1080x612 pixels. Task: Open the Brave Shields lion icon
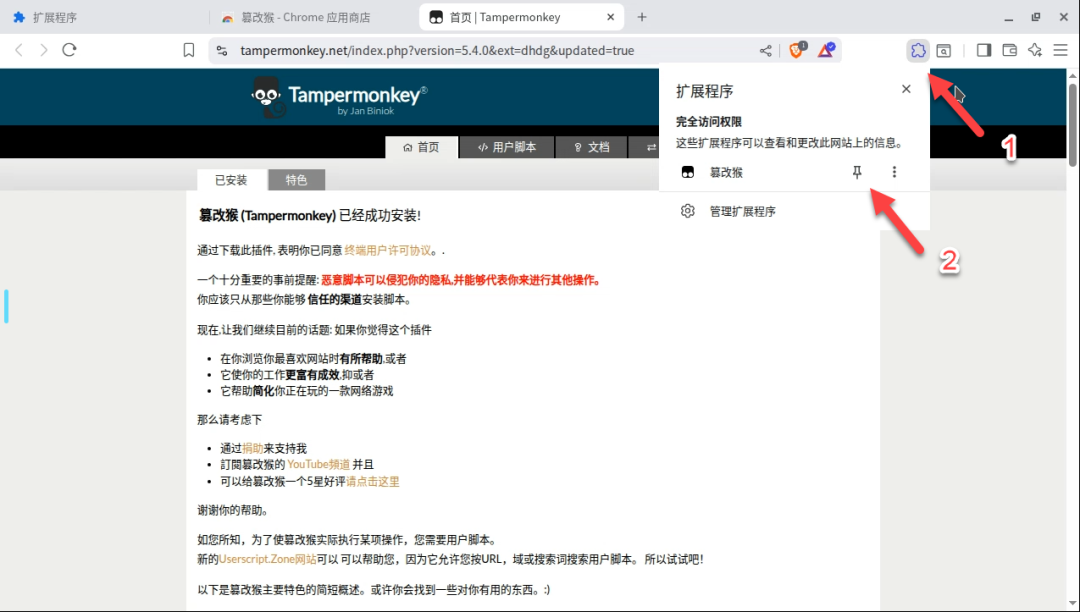coord(797,50)
